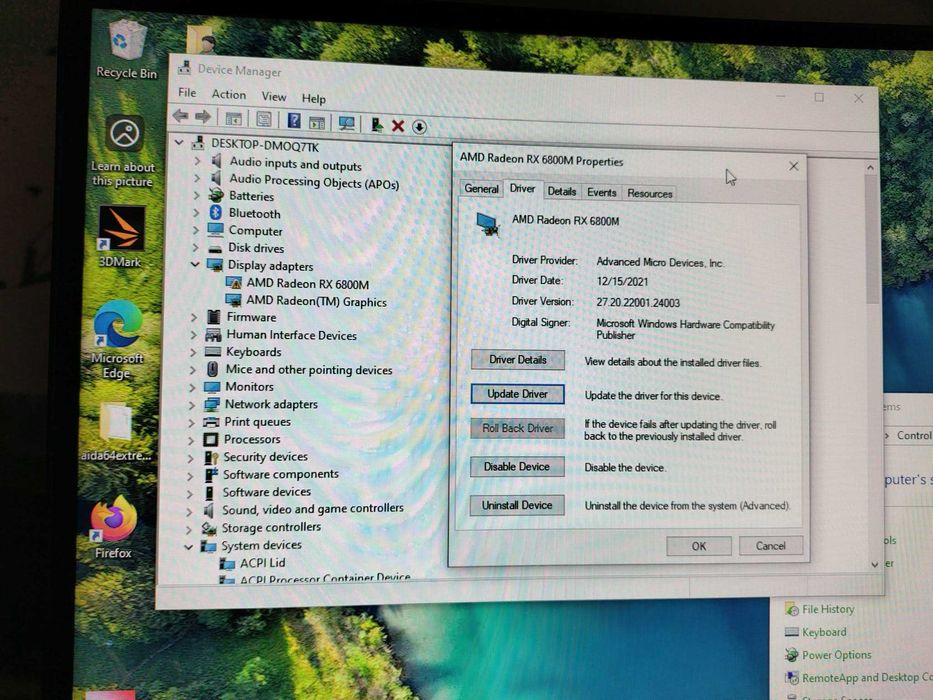The height and width of the screenshot is (700, 933).
Task: Click the red X Uninstall device icon
Action: [398, 126]
